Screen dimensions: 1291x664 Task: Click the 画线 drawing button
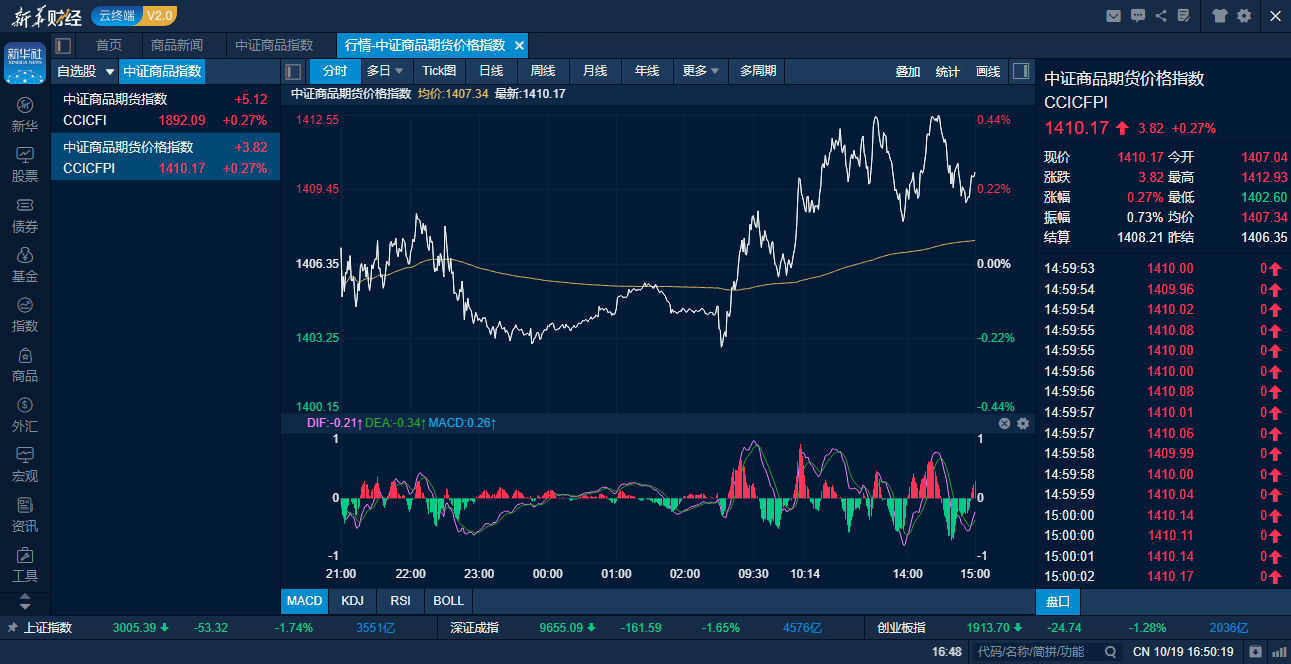click(988, 71)
